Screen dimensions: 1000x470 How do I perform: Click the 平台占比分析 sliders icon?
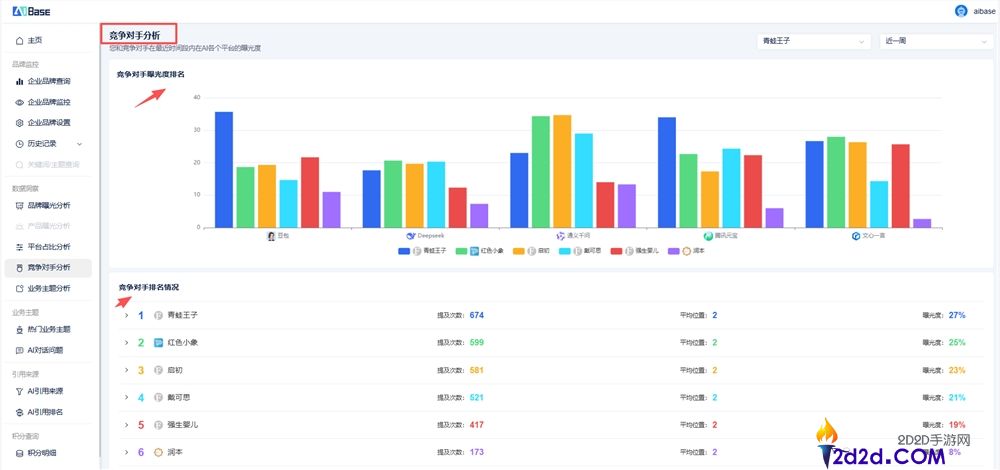[19, 246]
